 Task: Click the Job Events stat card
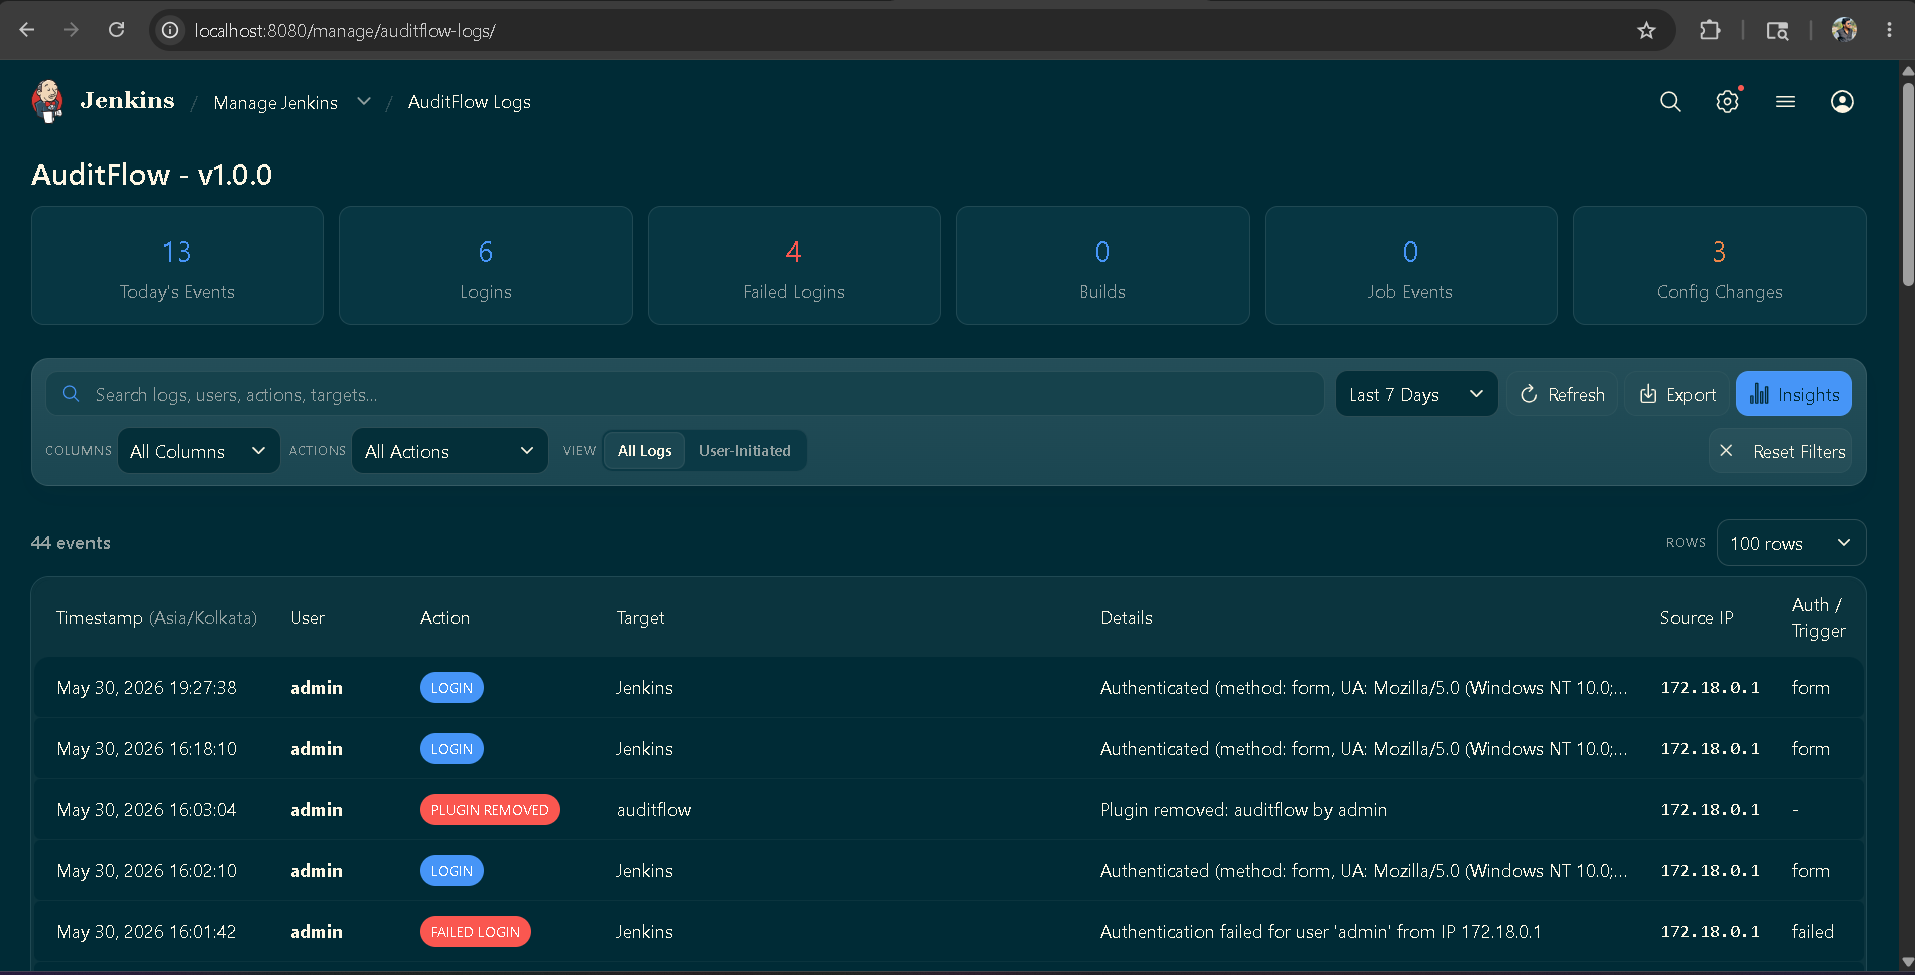click(1411, 266)
